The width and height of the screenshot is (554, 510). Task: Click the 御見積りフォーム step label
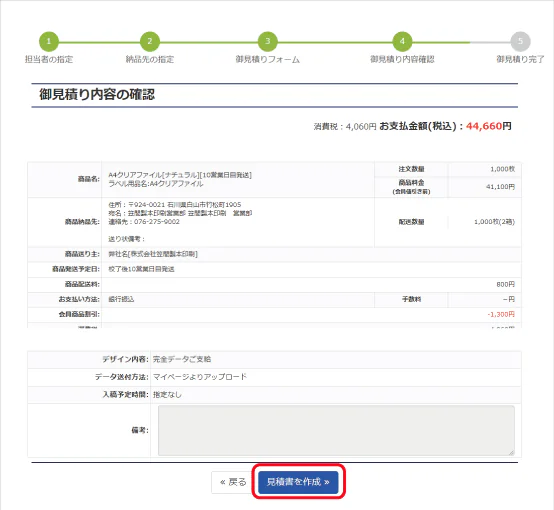(x=267, y=59)
